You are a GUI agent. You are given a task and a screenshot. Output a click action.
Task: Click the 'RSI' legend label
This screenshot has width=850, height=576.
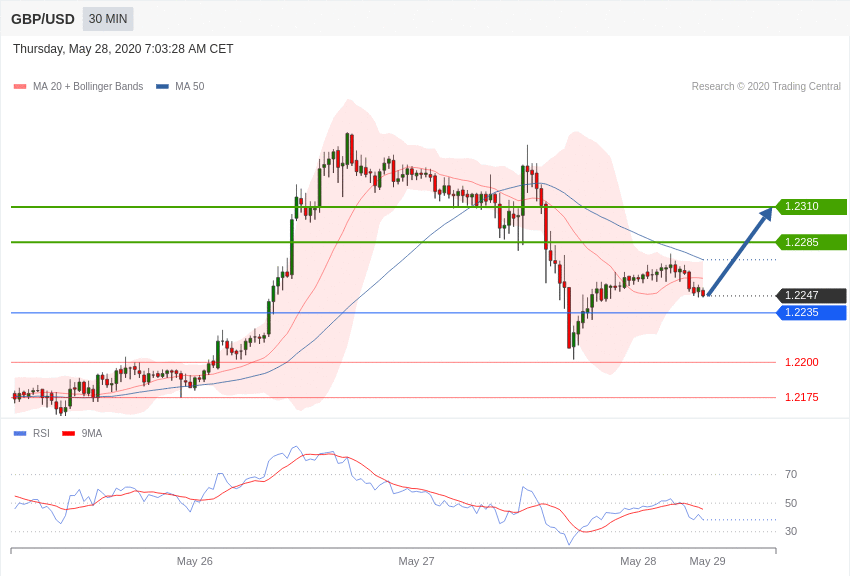pos(41,433)
